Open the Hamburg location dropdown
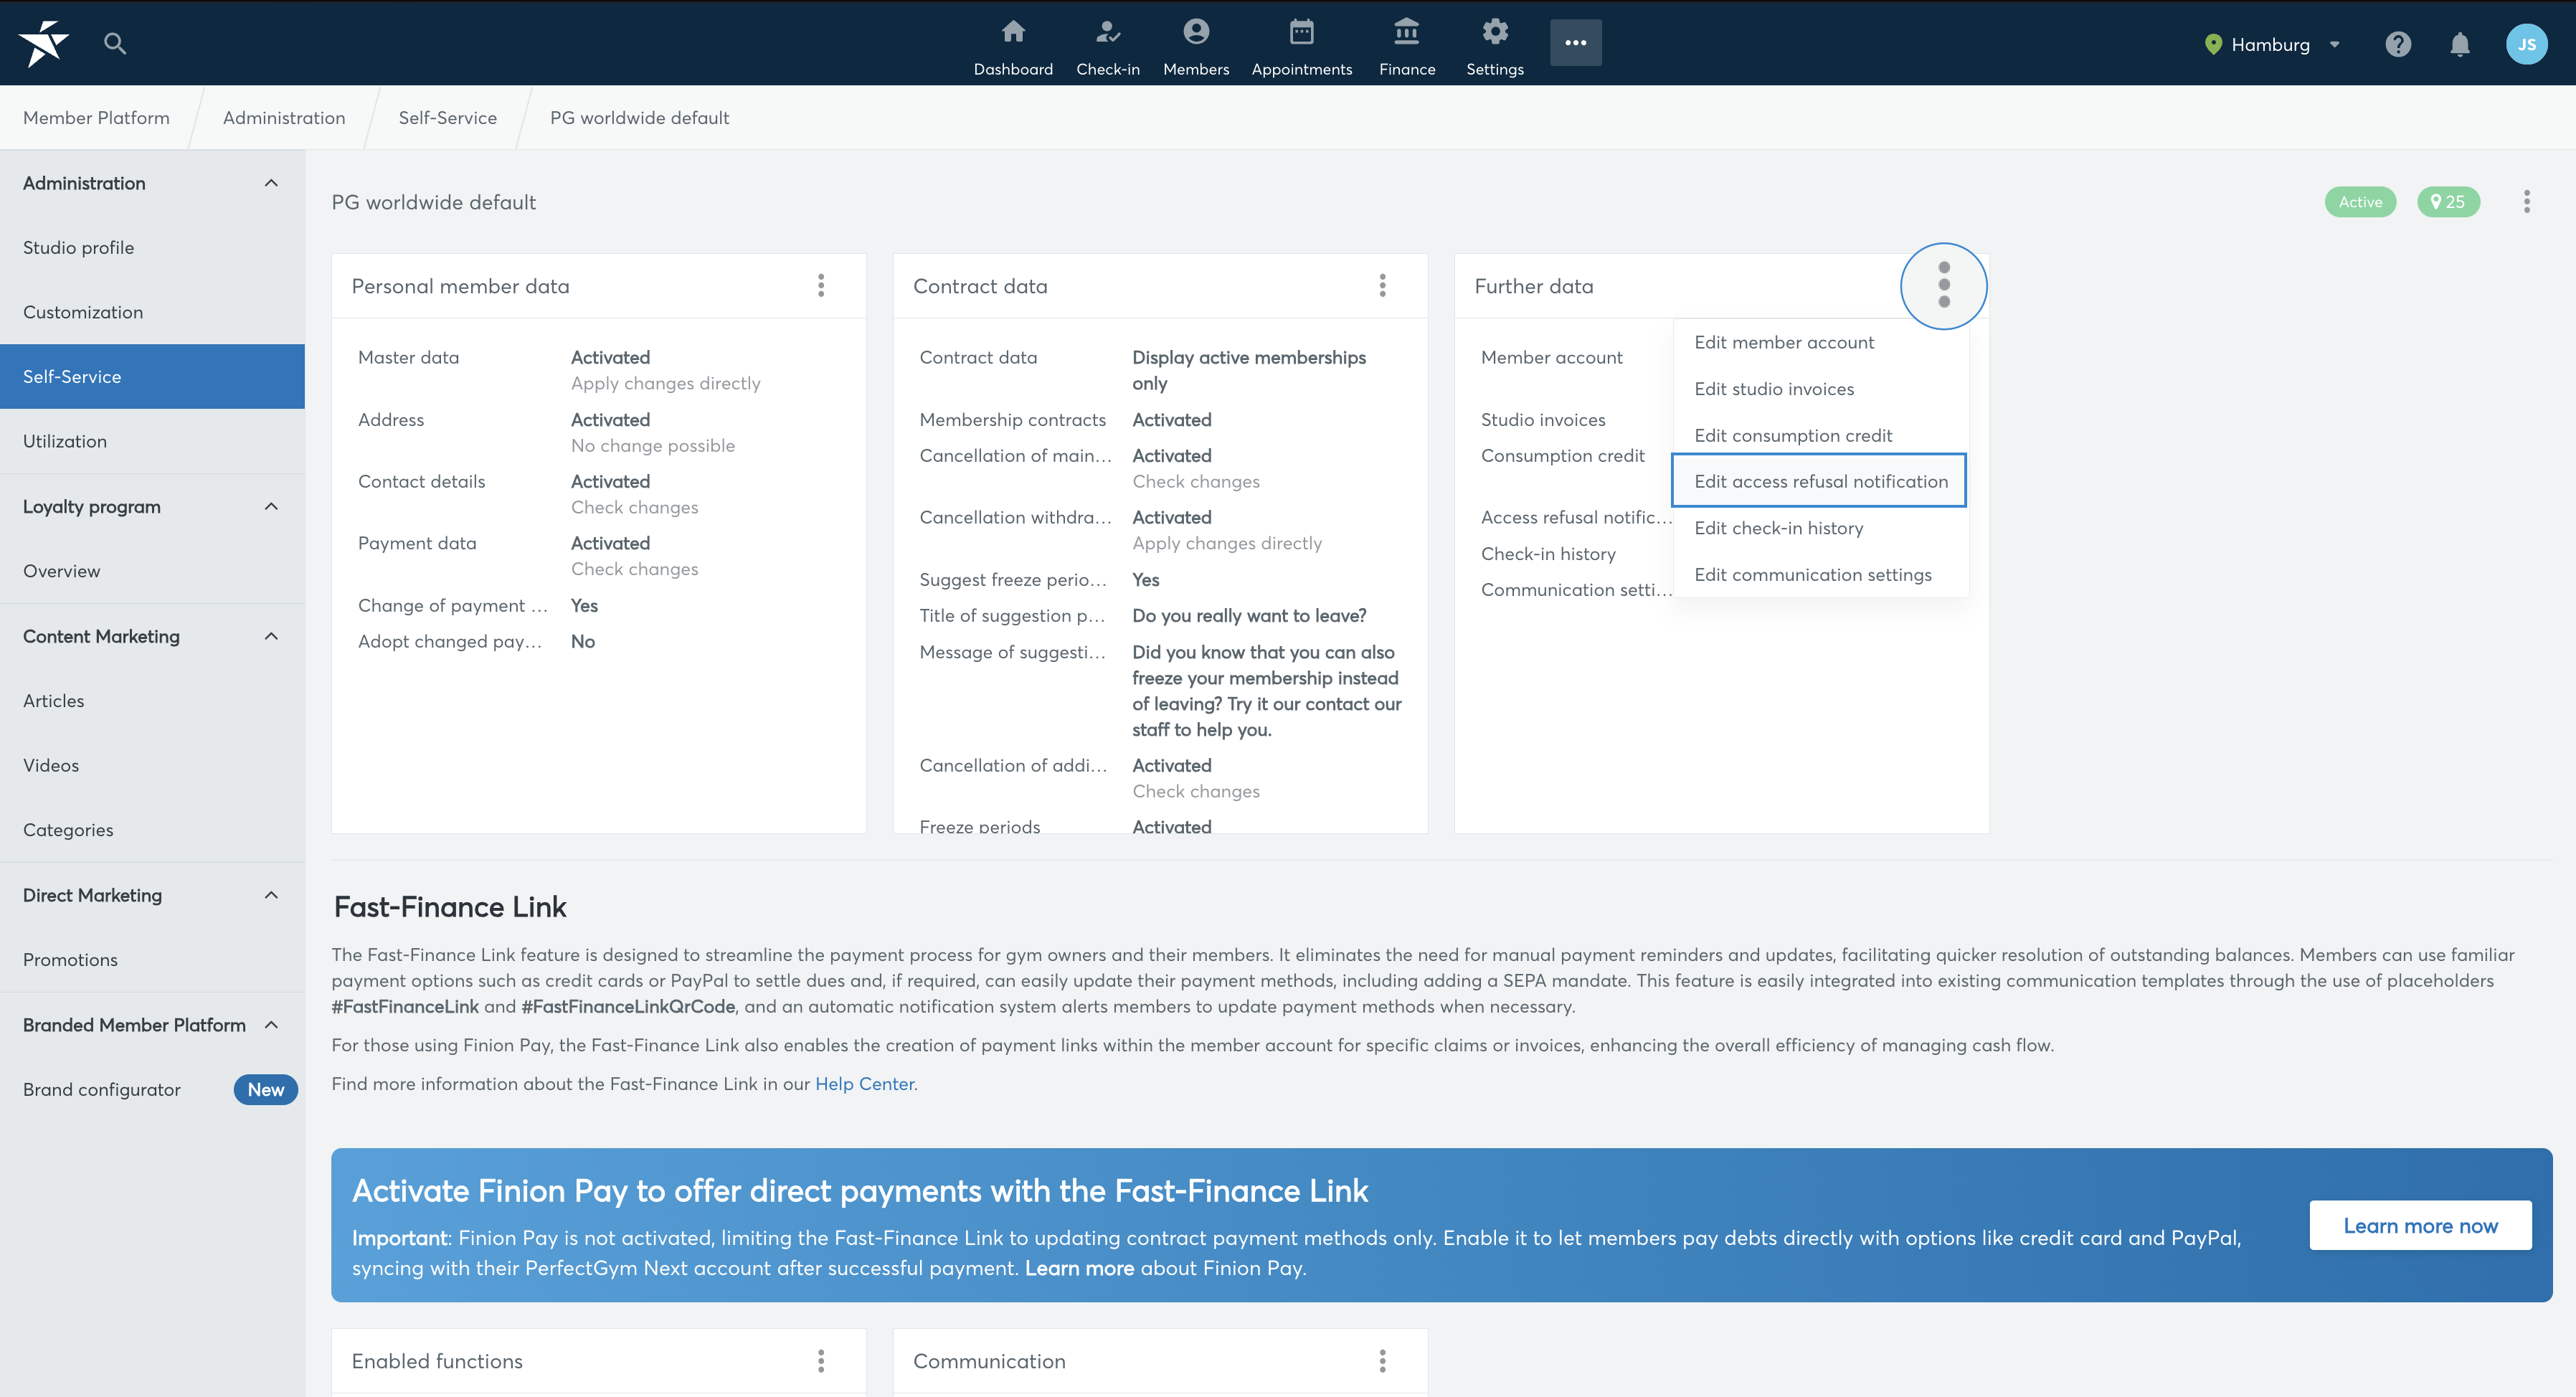The width and height of the screenshot is (2576, 1397). (2271, 44)
